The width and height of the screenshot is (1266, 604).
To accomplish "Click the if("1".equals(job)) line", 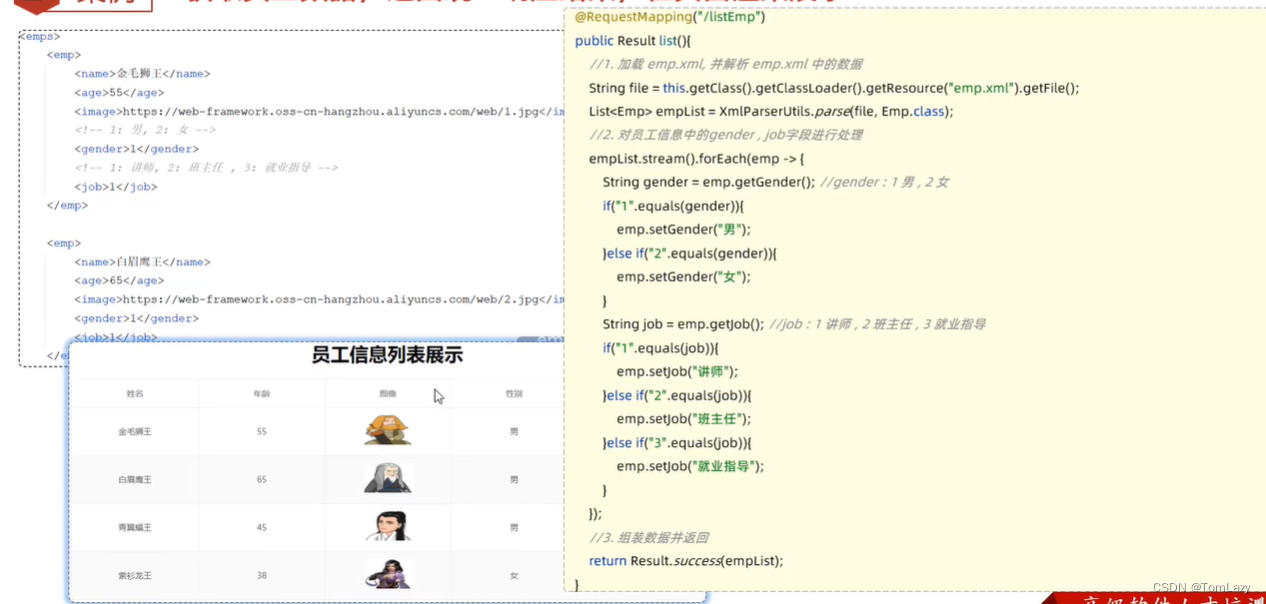I will pos(661,348).
